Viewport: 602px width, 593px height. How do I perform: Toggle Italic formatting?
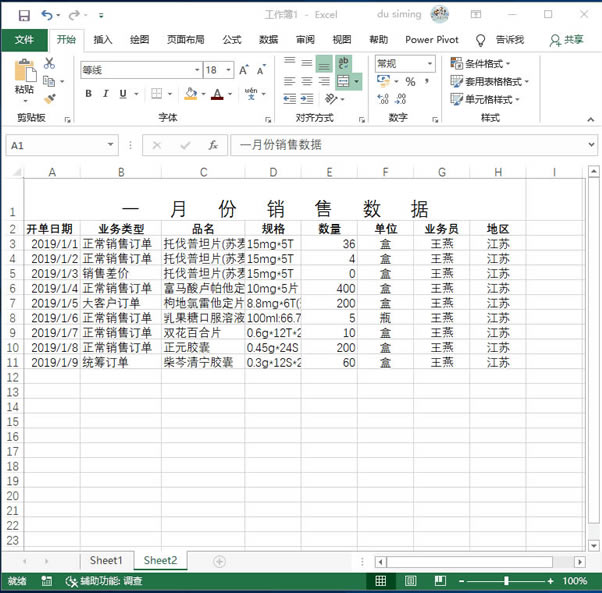106,93
